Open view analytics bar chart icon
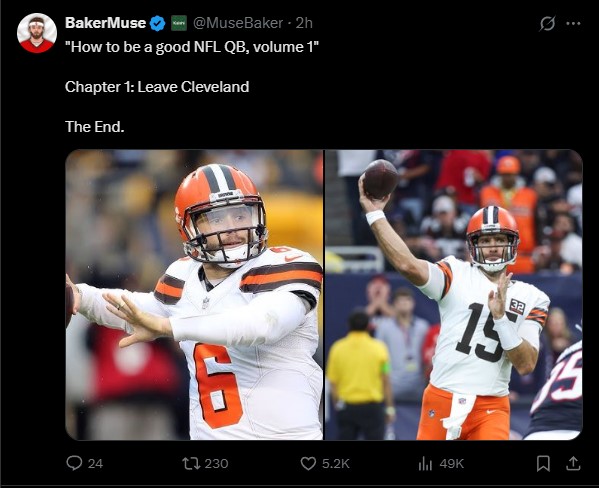599x488 pixels. pos(425,464)
